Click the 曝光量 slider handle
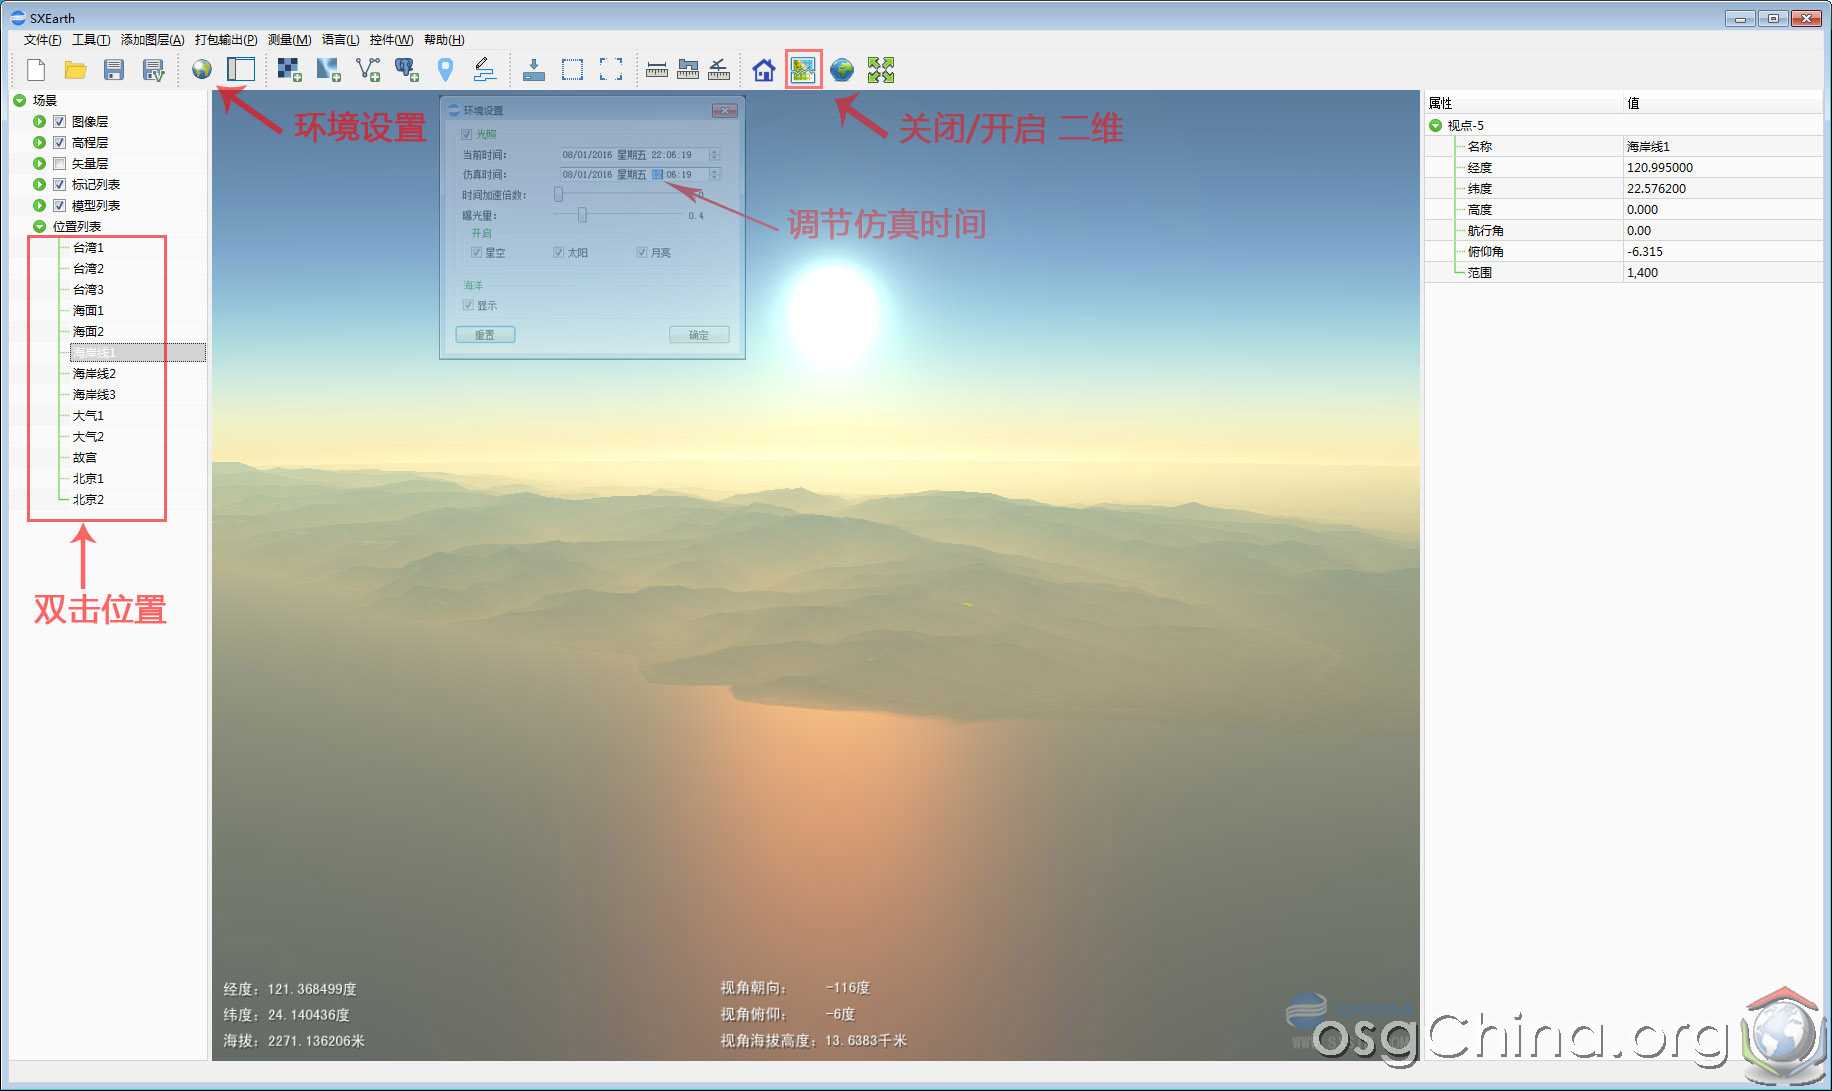This screenshot has width=1832, height=1091. point(582,214)
